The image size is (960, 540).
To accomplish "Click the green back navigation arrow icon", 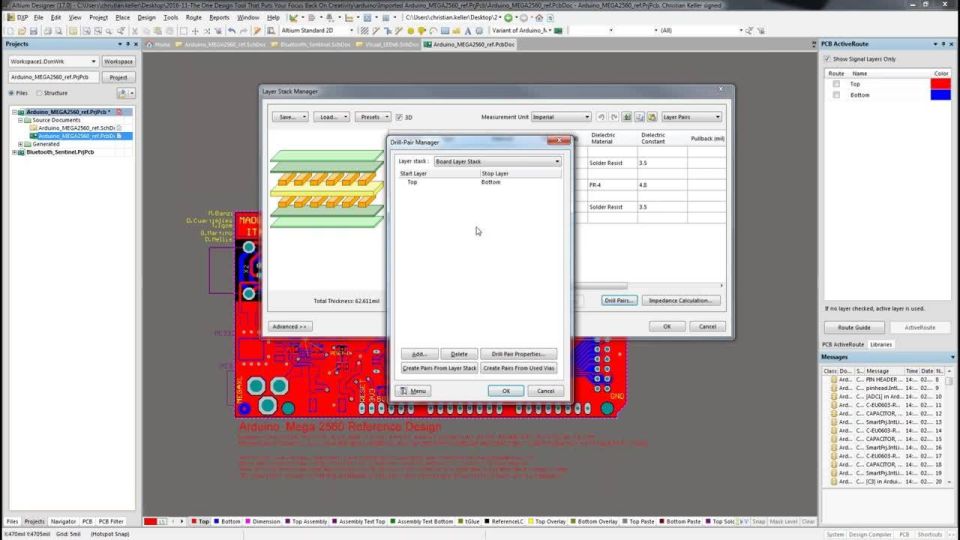I will click(x=508, y=18).
